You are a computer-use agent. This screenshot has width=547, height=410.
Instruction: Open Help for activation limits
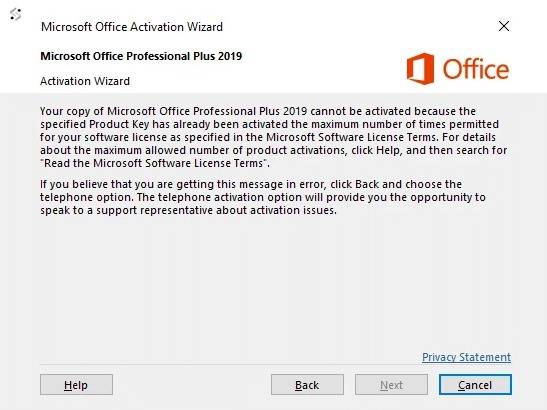click(x=76, y=385)
